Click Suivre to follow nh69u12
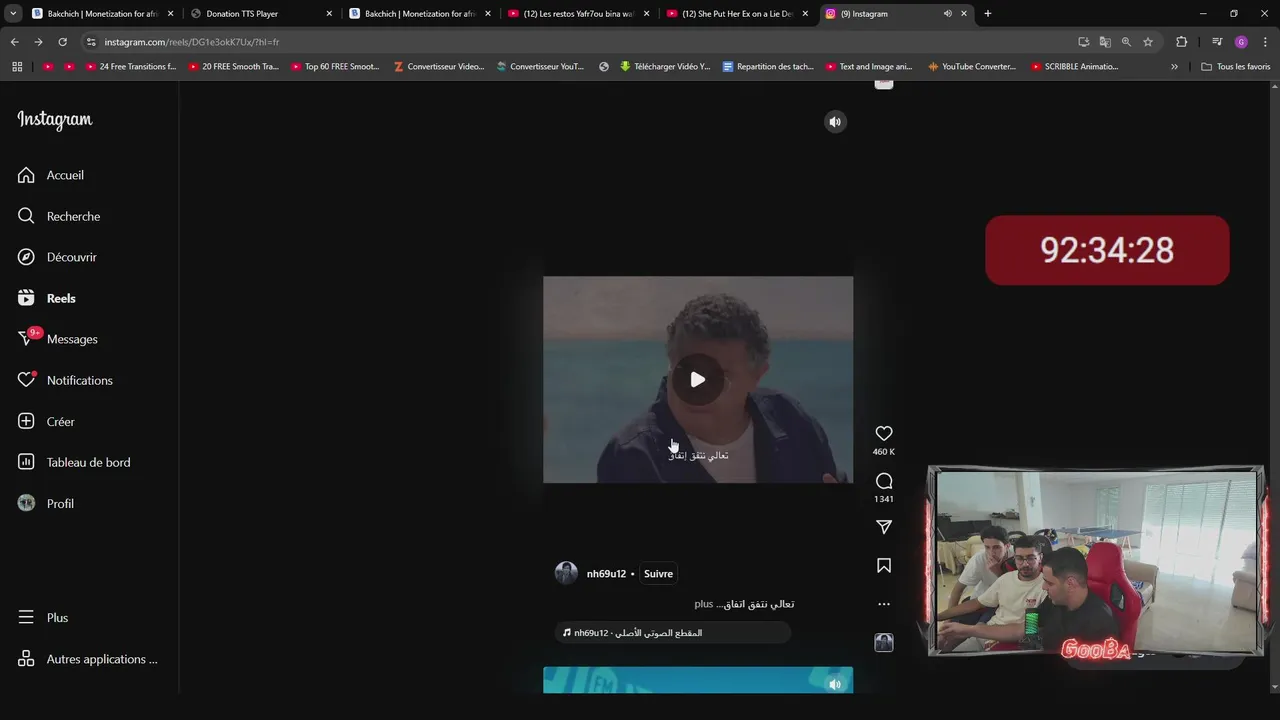 point(658,574)
